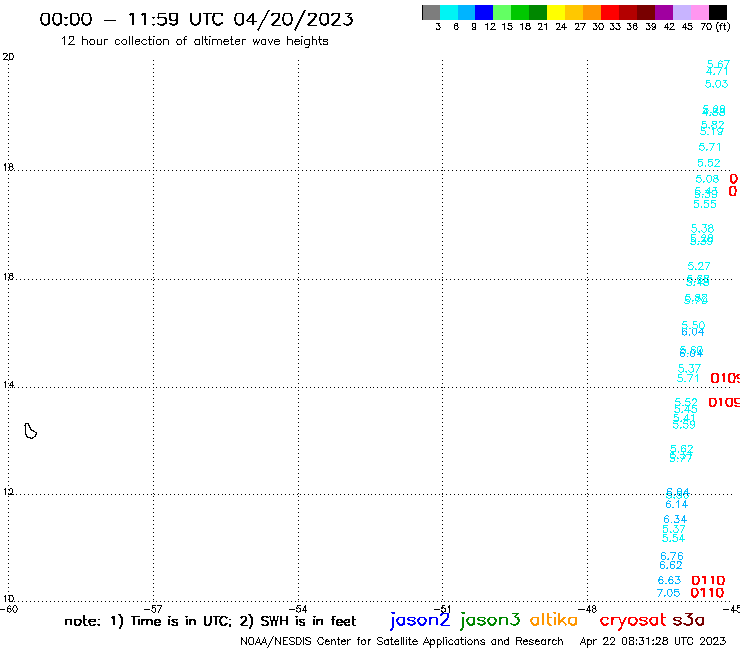Click the note 'Time is in UTC'

181,621
